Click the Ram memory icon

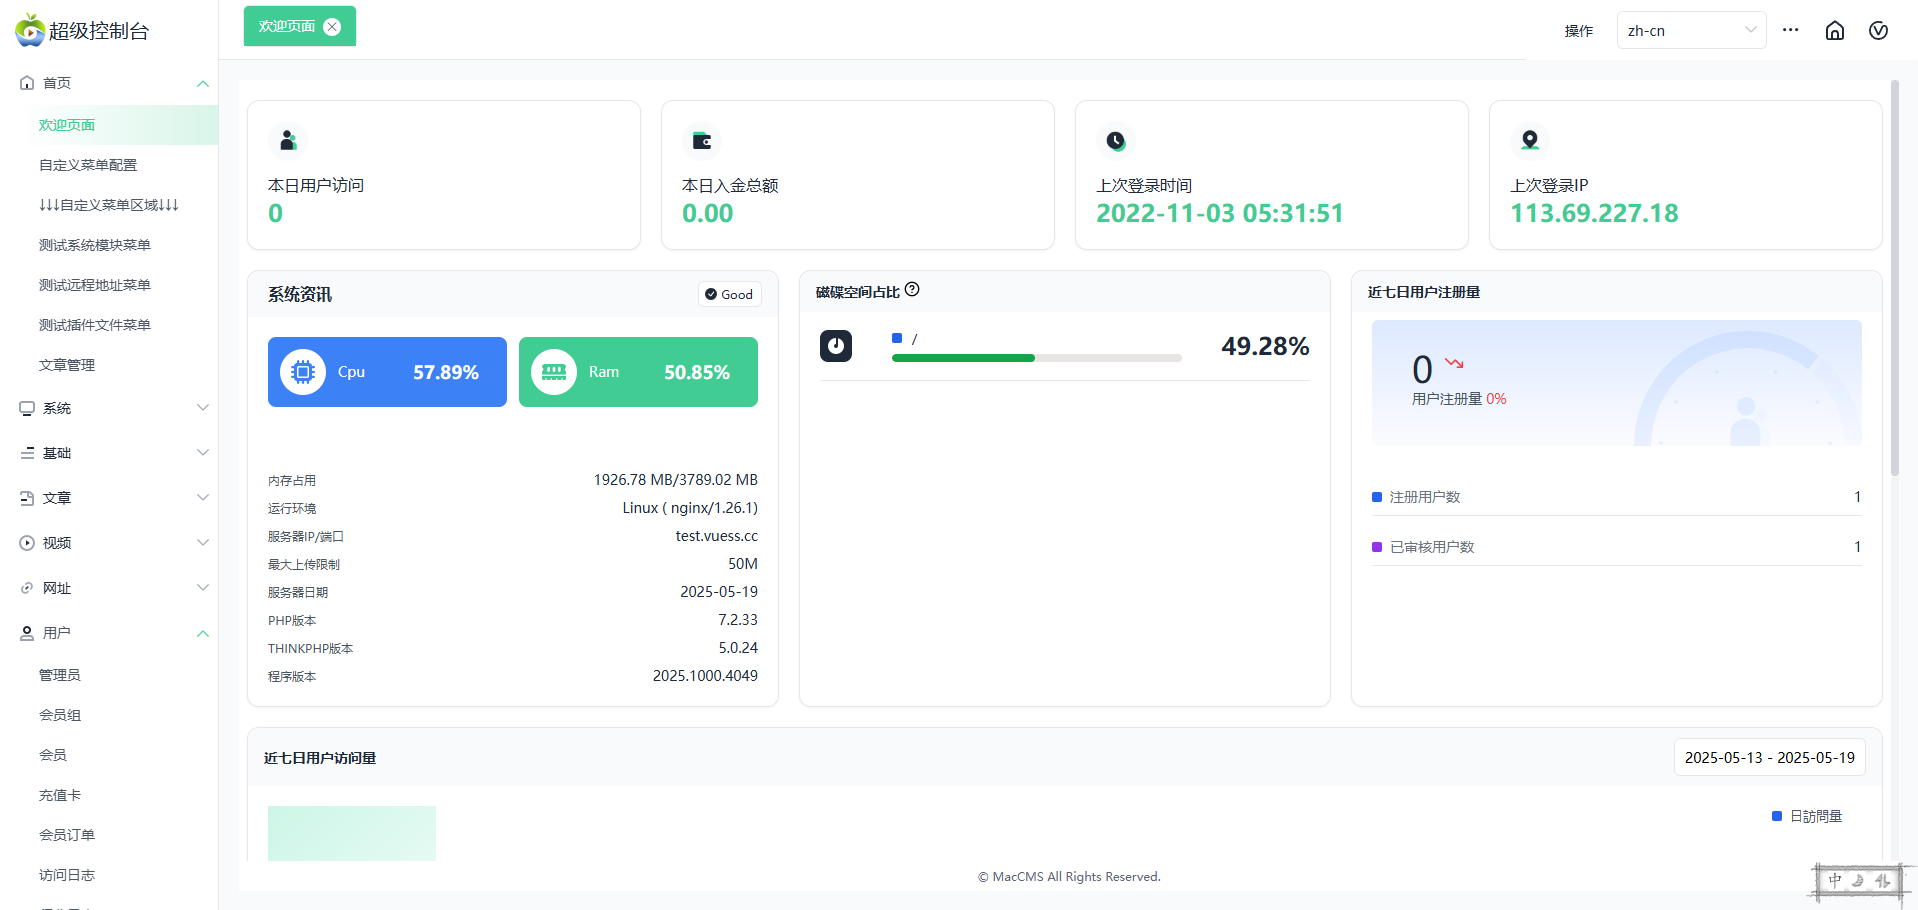pos(553,372)
